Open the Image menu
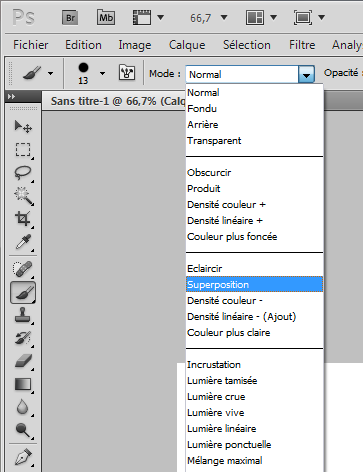Screen dimensions: 363x472 pos(135,45)
